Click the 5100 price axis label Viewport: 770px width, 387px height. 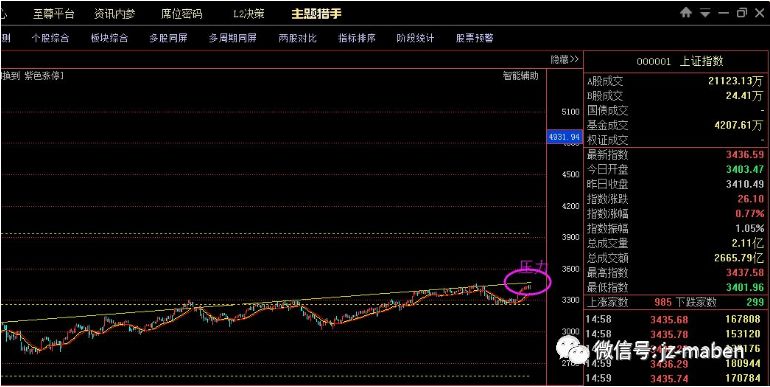pos(570,111)
